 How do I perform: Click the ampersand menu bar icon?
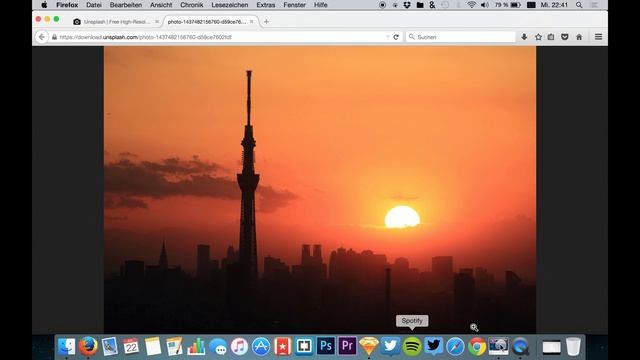[432, 5]
